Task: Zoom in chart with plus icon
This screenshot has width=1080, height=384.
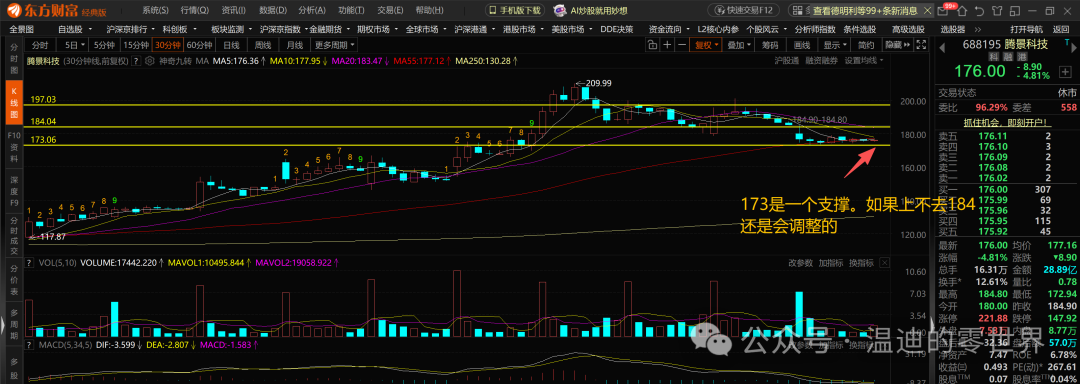Action: pos(667,45)
